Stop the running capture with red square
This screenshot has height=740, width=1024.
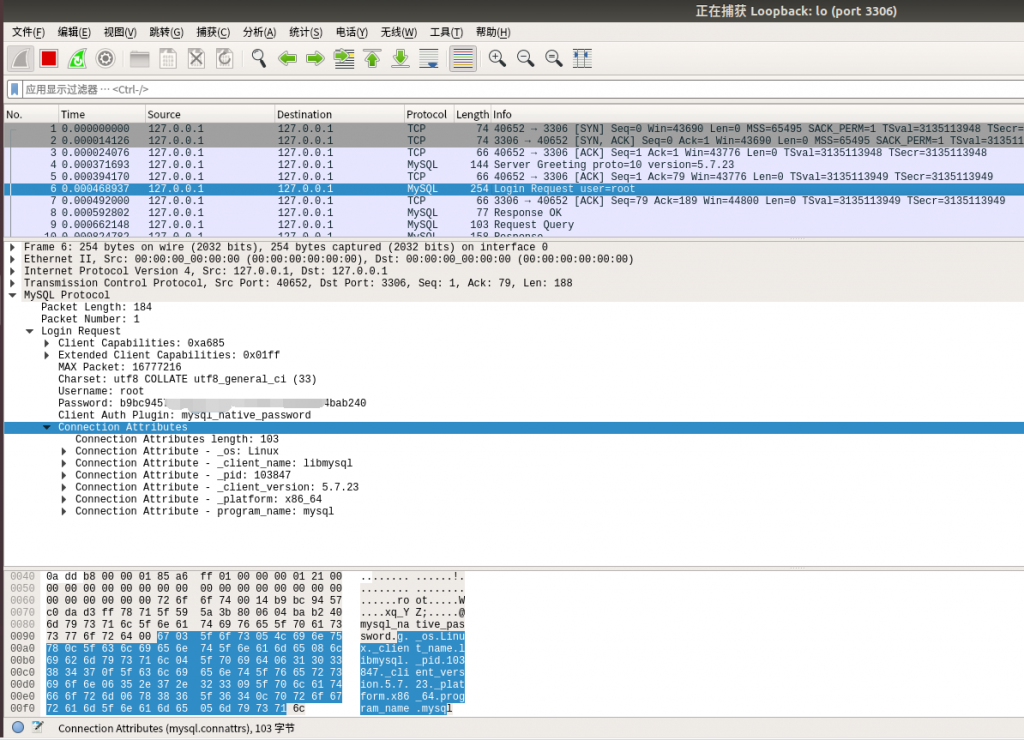click(49, 59)
